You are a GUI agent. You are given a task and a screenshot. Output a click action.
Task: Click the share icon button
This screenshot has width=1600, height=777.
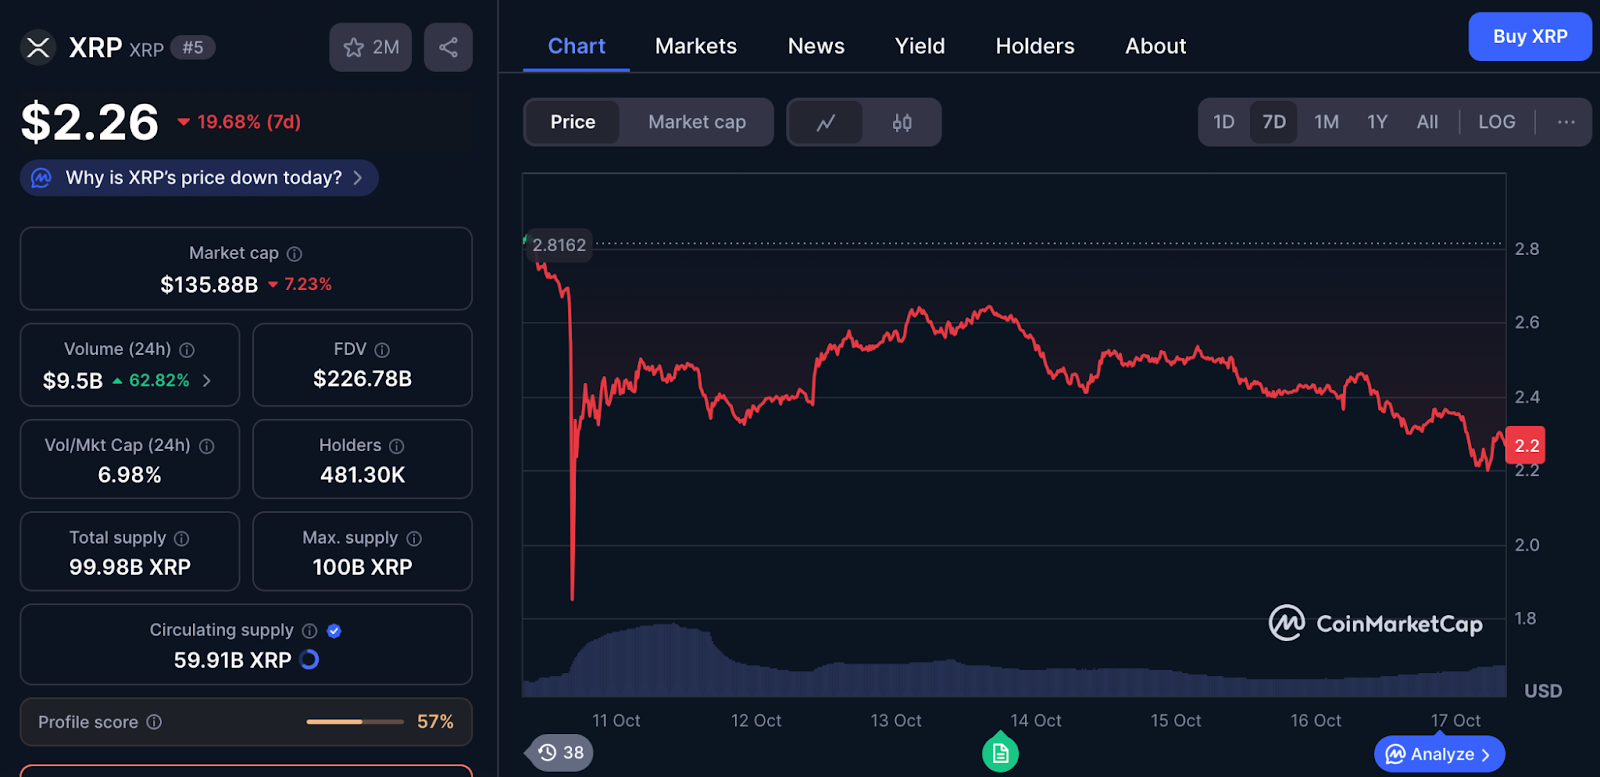point(448,47)
